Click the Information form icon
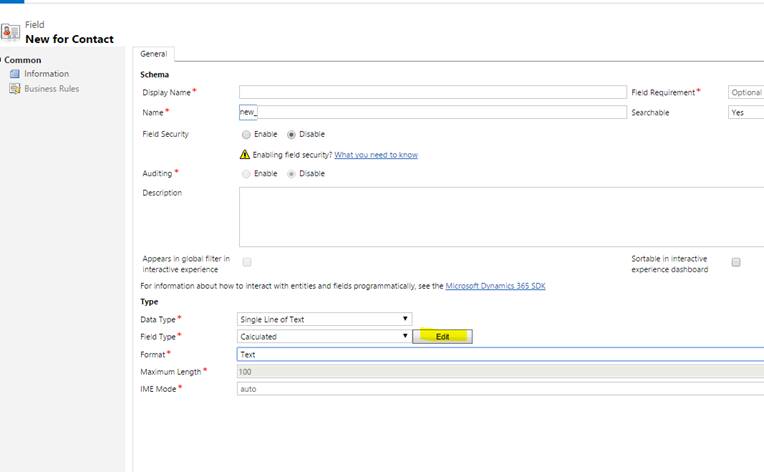This screenshot has height=472, width=764. [15, 74]
